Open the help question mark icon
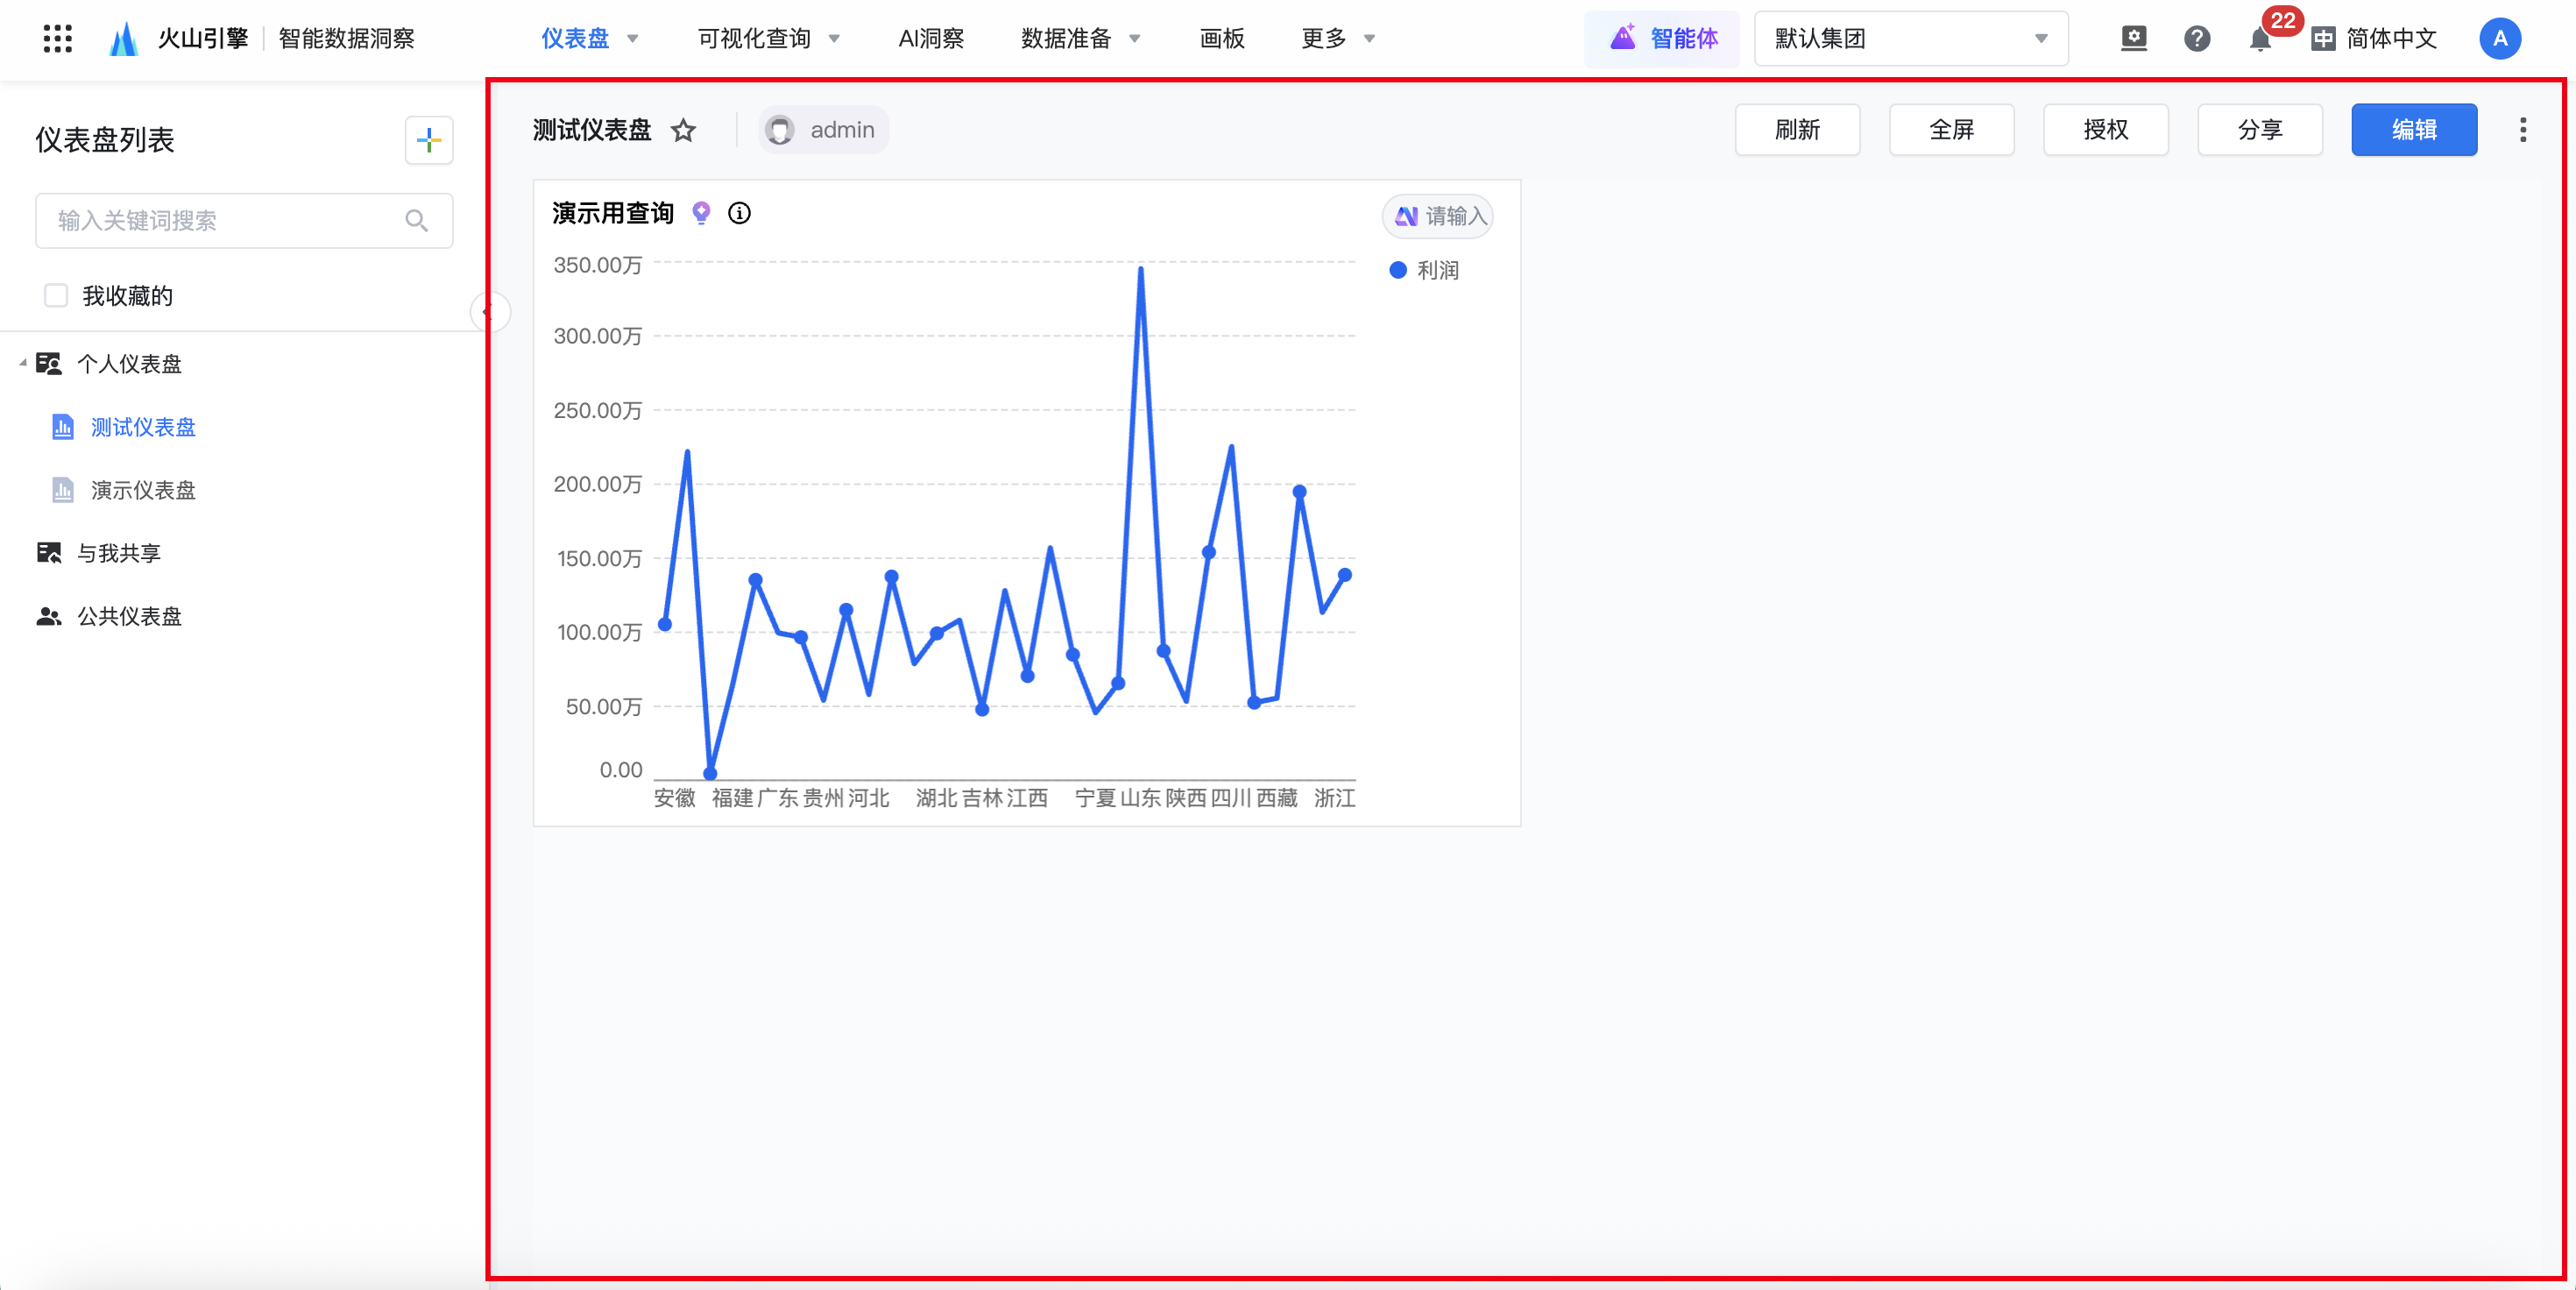 coord(2196,39)
